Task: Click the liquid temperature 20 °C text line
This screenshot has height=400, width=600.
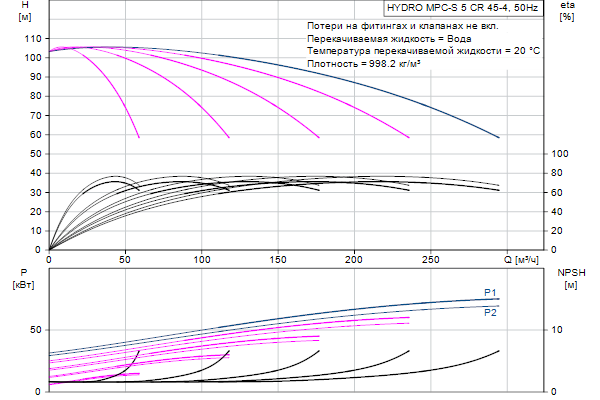Action: coord(424,50)
